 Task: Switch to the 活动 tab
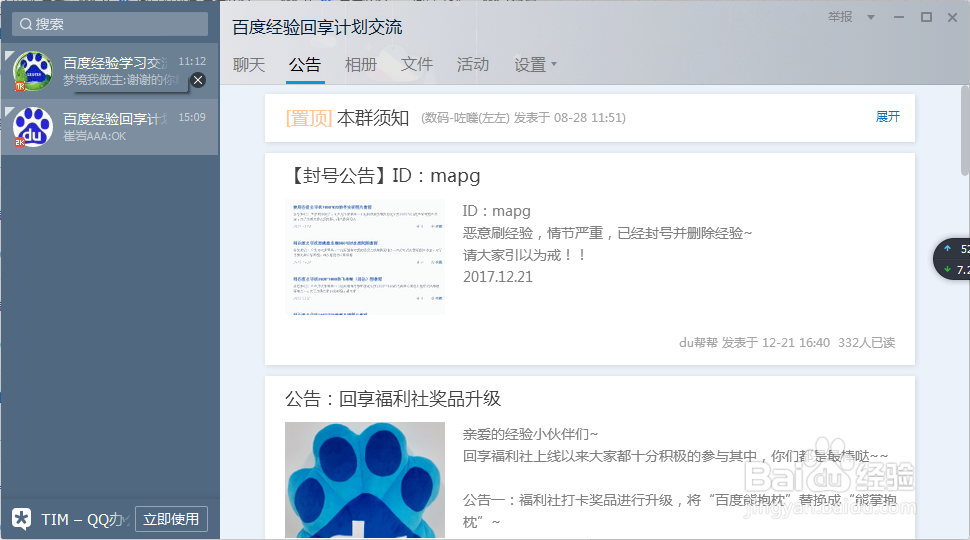pos(473,64)
